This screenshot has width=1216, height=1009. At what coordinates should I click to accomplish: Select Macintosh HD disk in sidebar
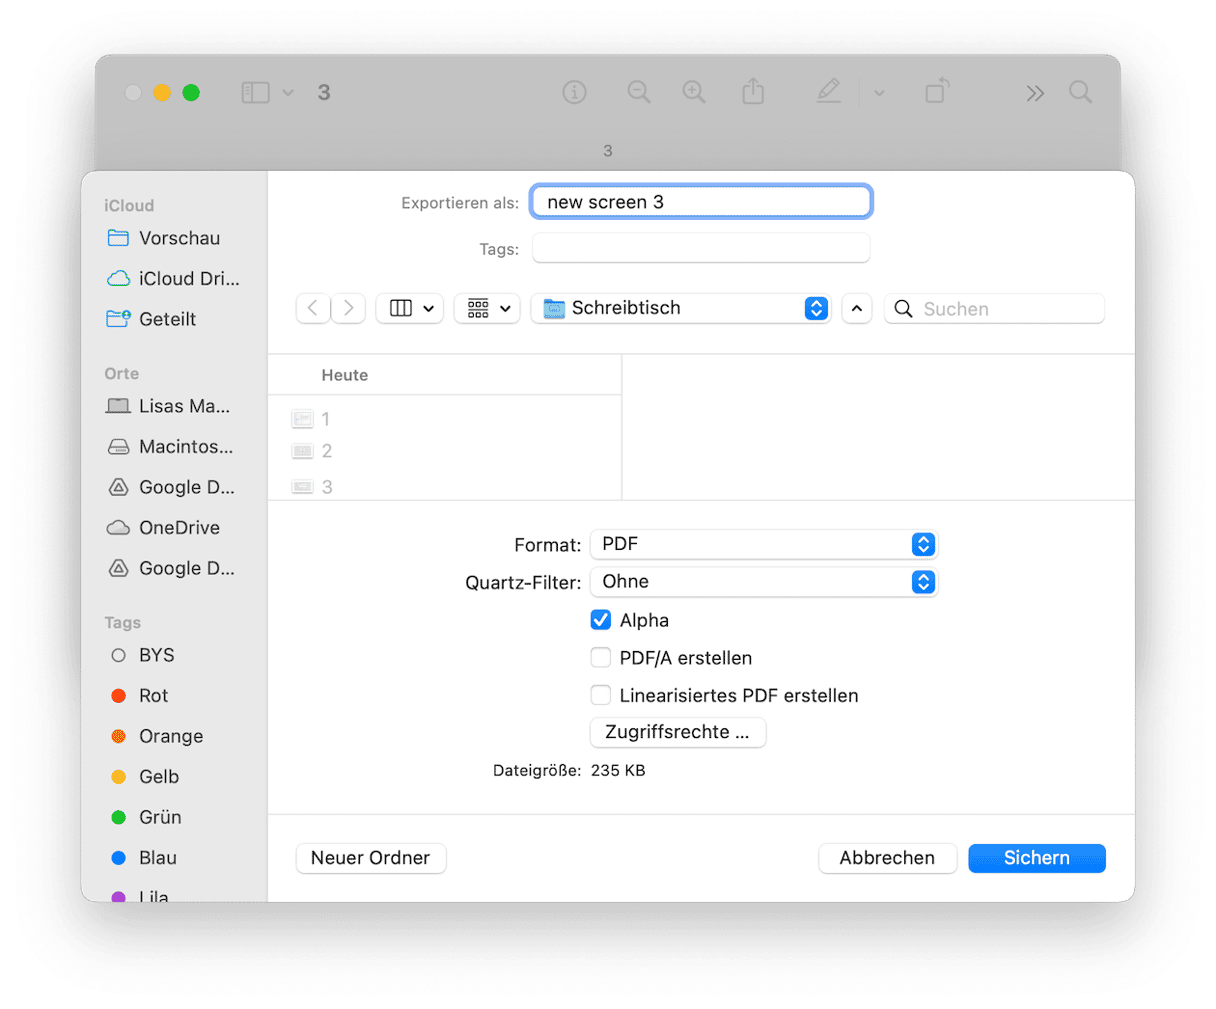(170, 447)
